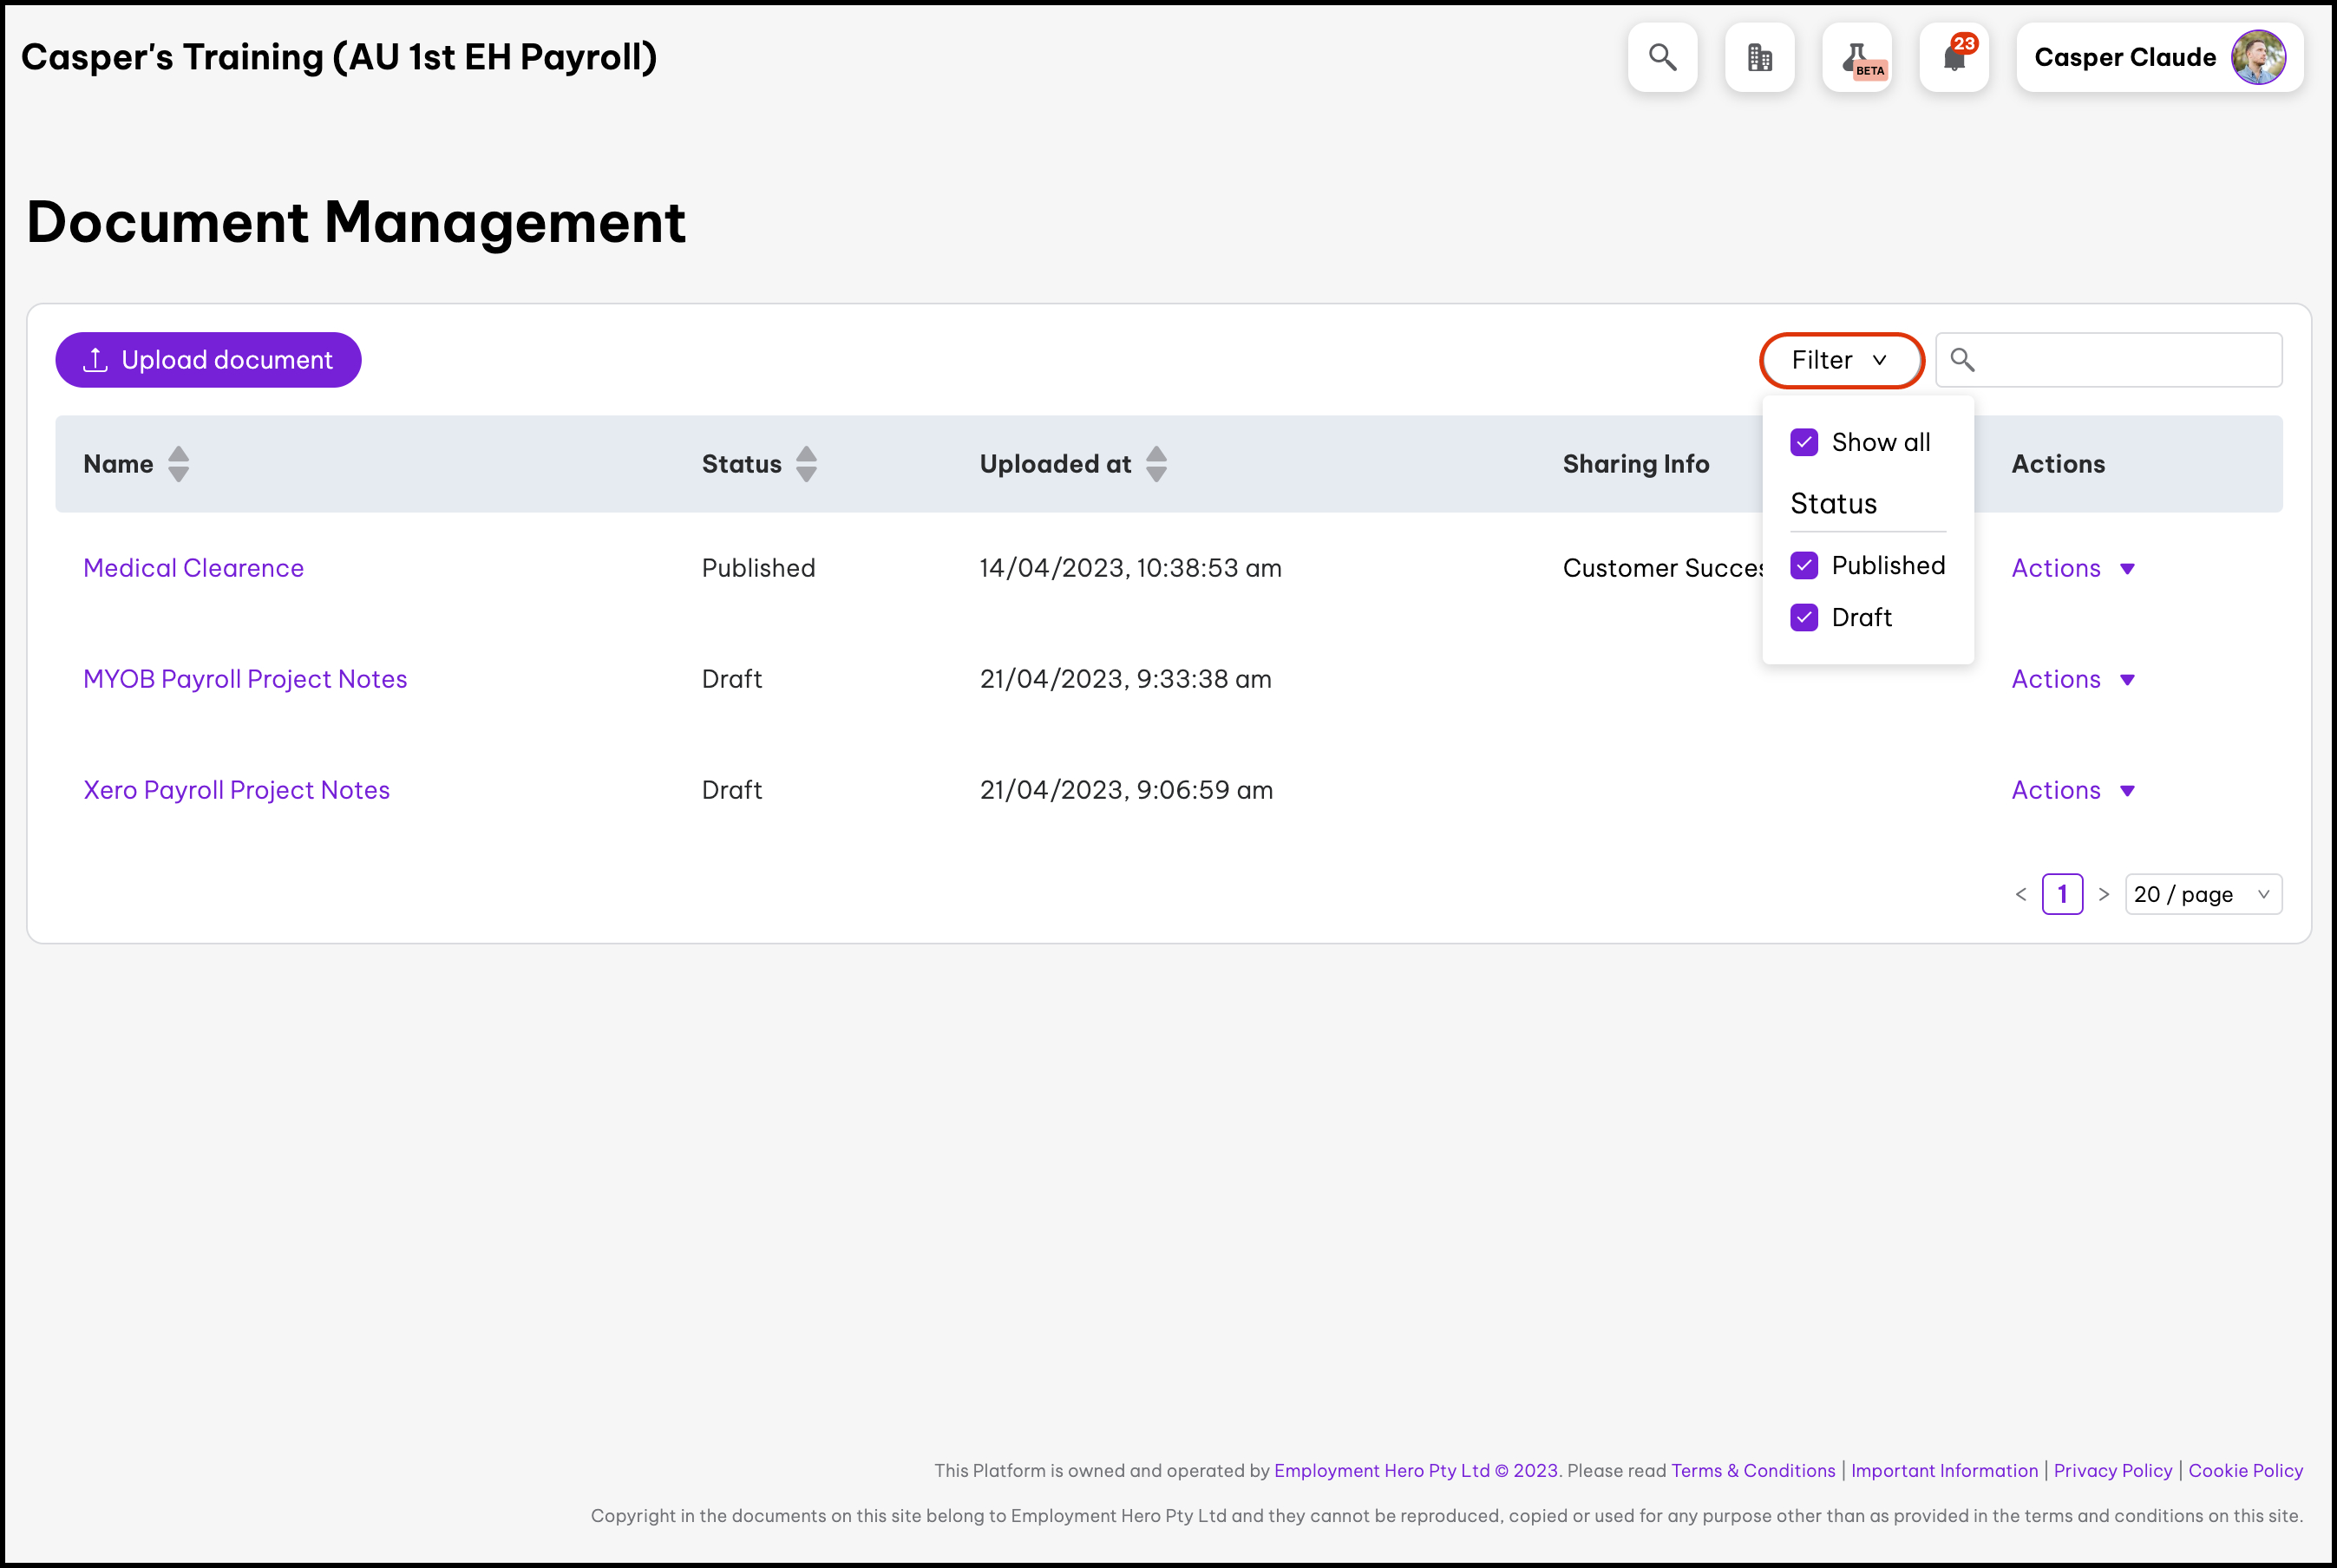Toggle the Draft status checkbox
2337x1568 pixels.
click(x=1804, y=618)
